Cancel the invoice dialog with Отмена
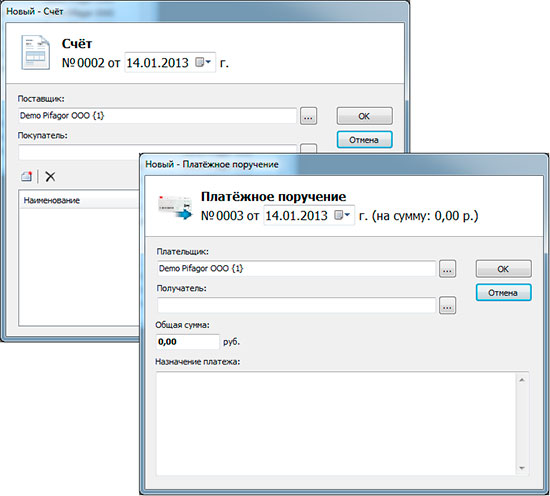Image resolution: width=550 pixels, height=496 pixels. click(364, 140)
